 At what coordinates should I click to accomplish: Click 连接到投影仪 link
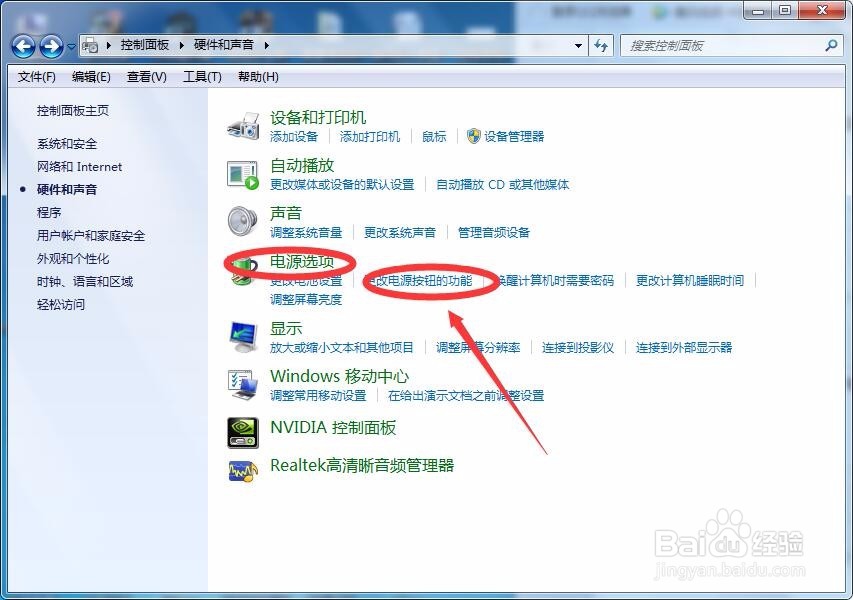coord(578,348)
